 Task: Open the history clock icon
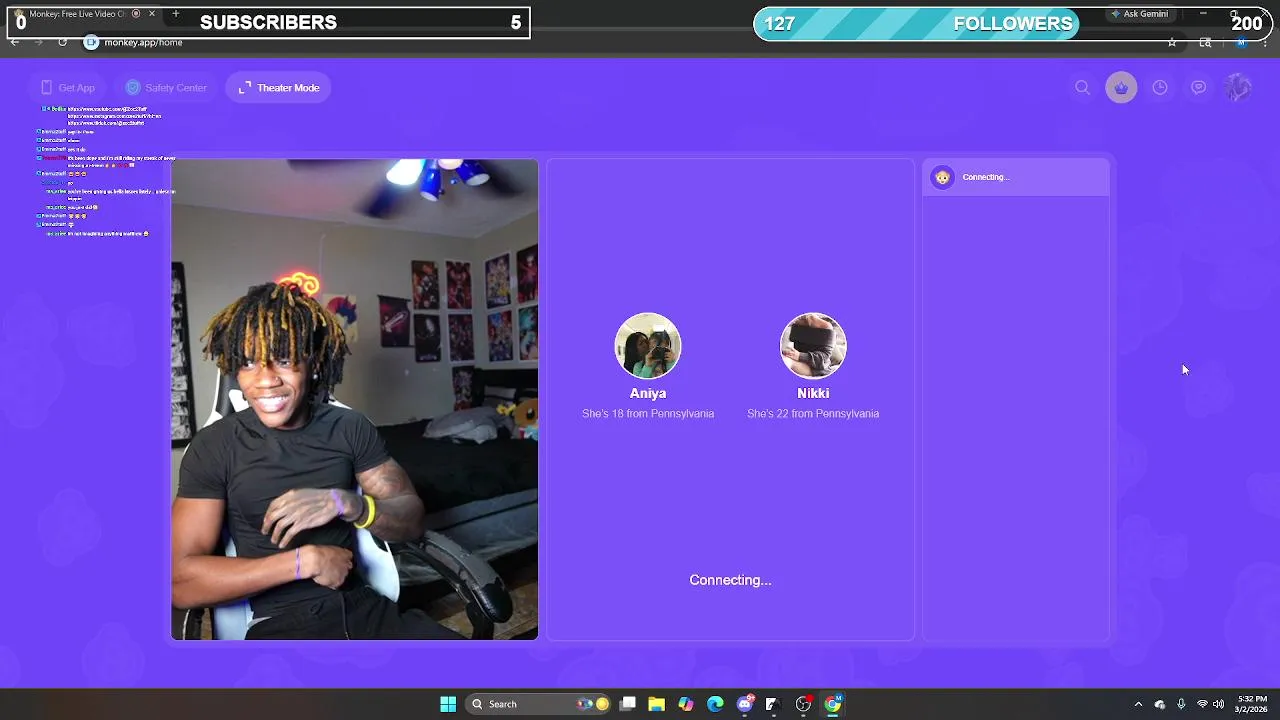click(1160, 88)
